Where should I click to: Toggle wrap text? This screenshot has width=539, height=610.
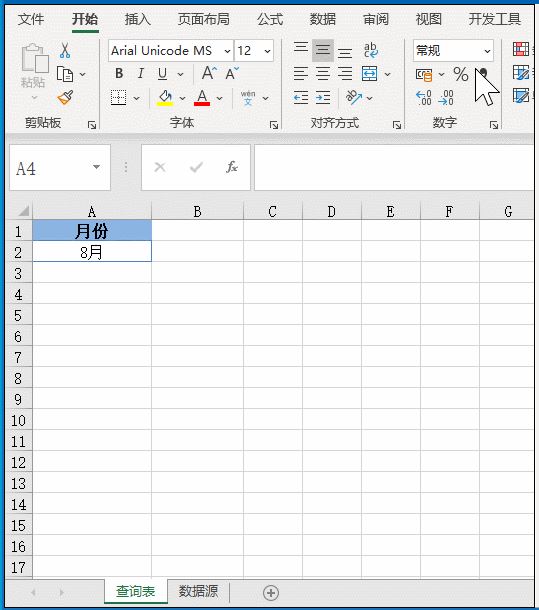(370, 50)
